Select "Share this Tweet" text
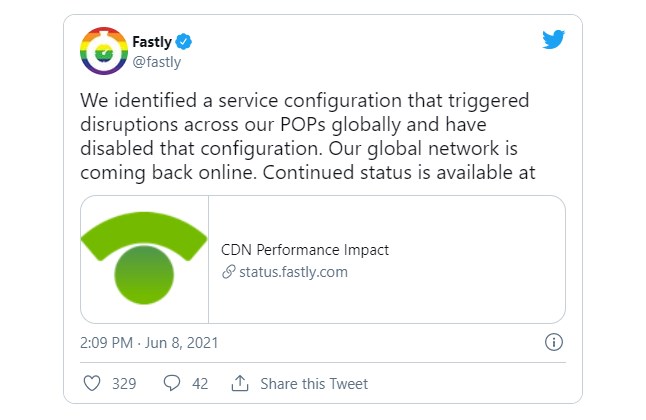The height and width of the screenshot is (420, 646). pos(314,384)
